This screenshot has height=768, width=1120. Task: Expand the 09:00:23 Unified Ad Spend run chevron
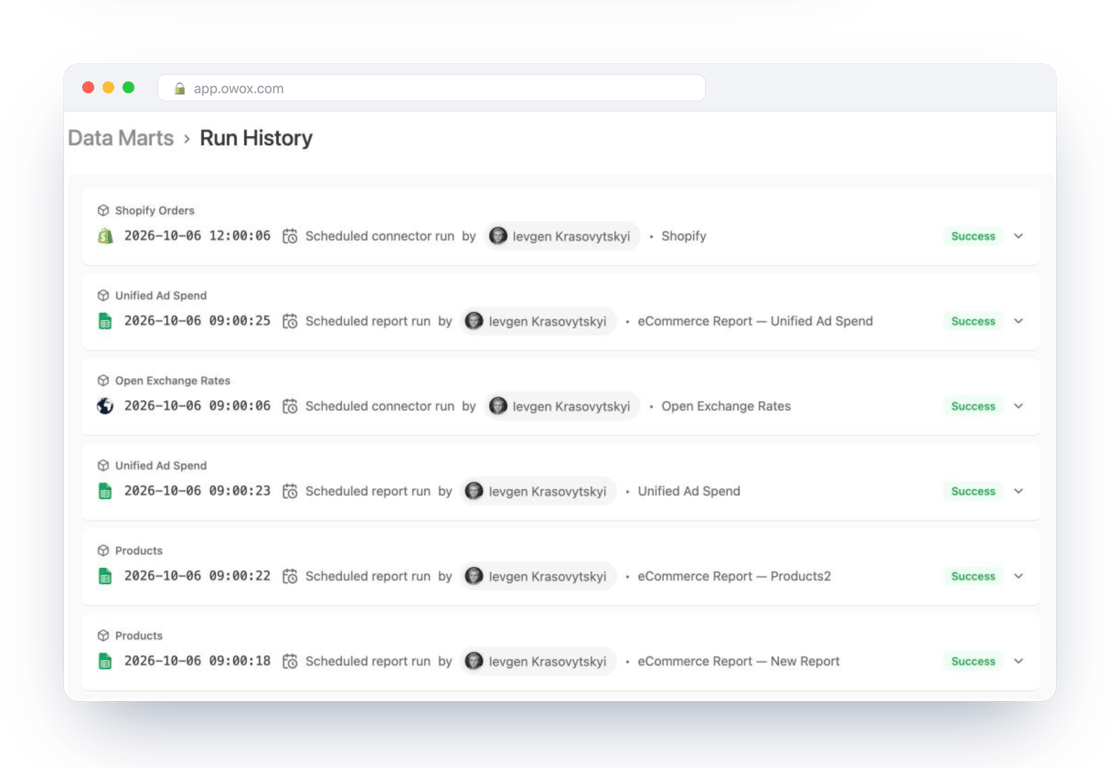point(1019,491)
